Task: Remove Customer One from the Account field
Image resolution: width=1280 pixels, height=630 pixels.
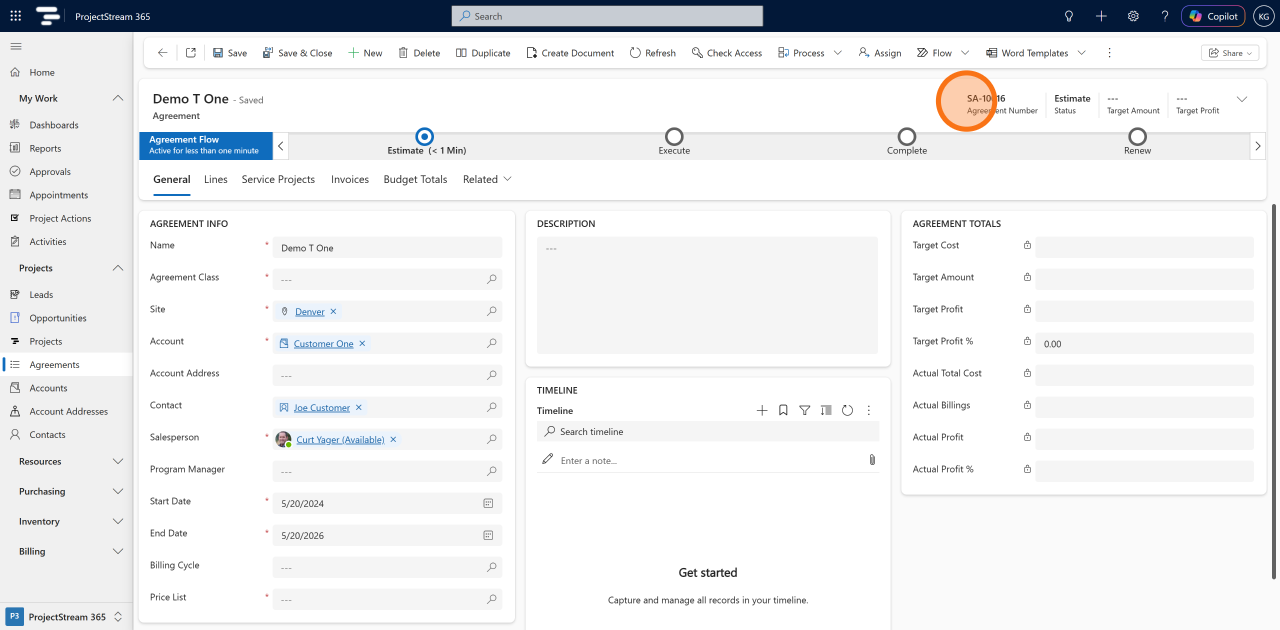Action: click(362, 343)
